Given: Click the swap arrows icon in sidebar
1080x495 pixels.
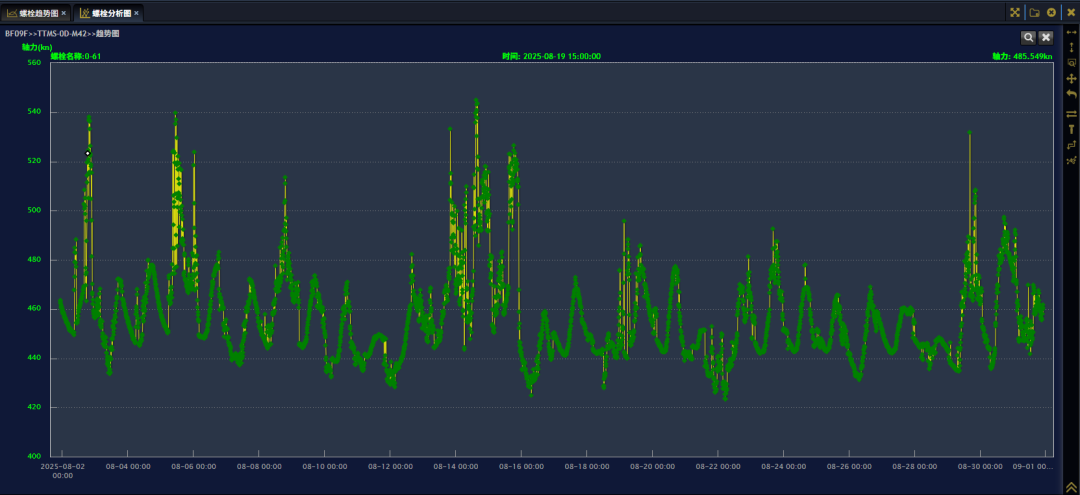Looking at the screenshot, I should coord(1071,114).
